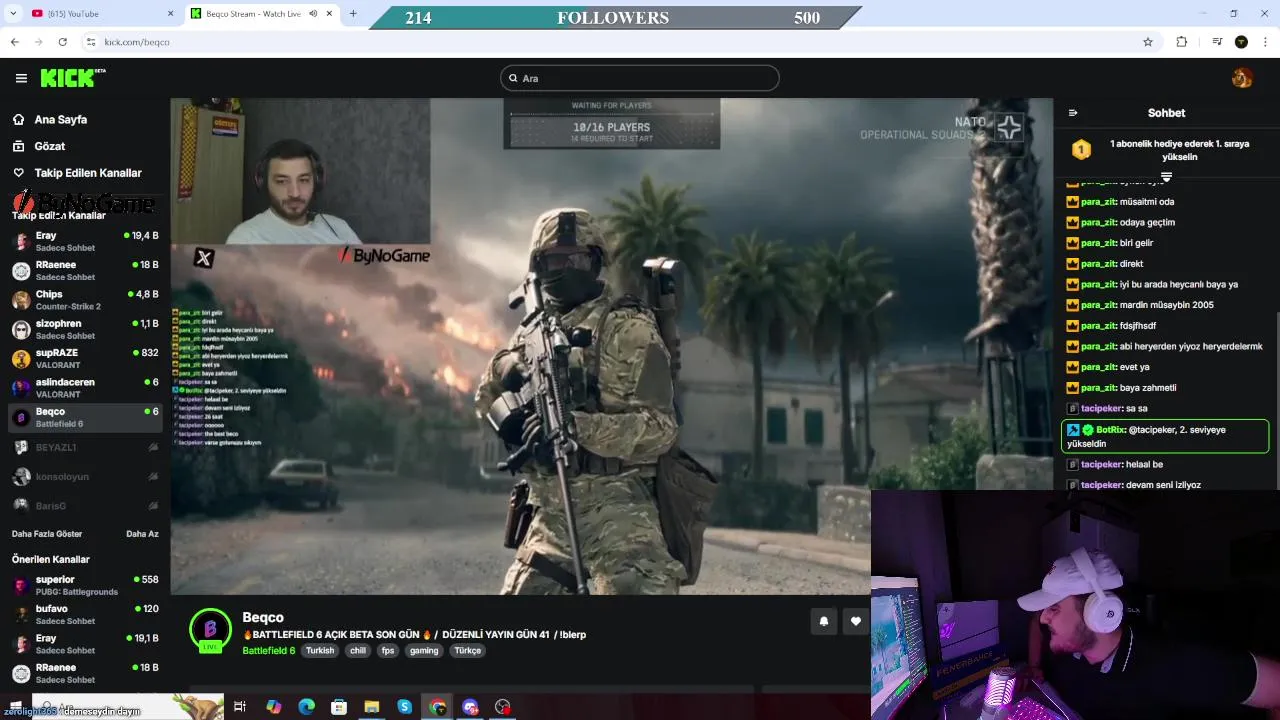View site information icon in address bar
Viewport: 1280px width, 720px height.
(90, 42)
